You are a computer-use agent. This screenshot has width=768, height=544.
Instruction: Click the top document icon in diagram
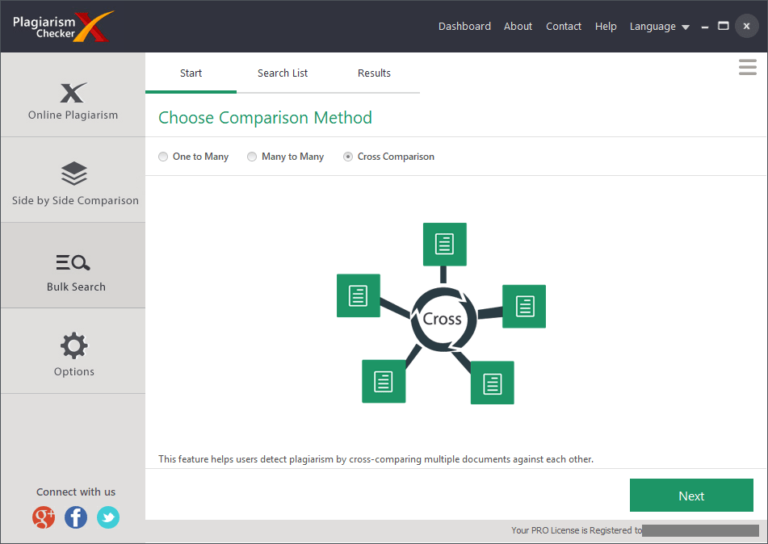(x=444, y=244)
